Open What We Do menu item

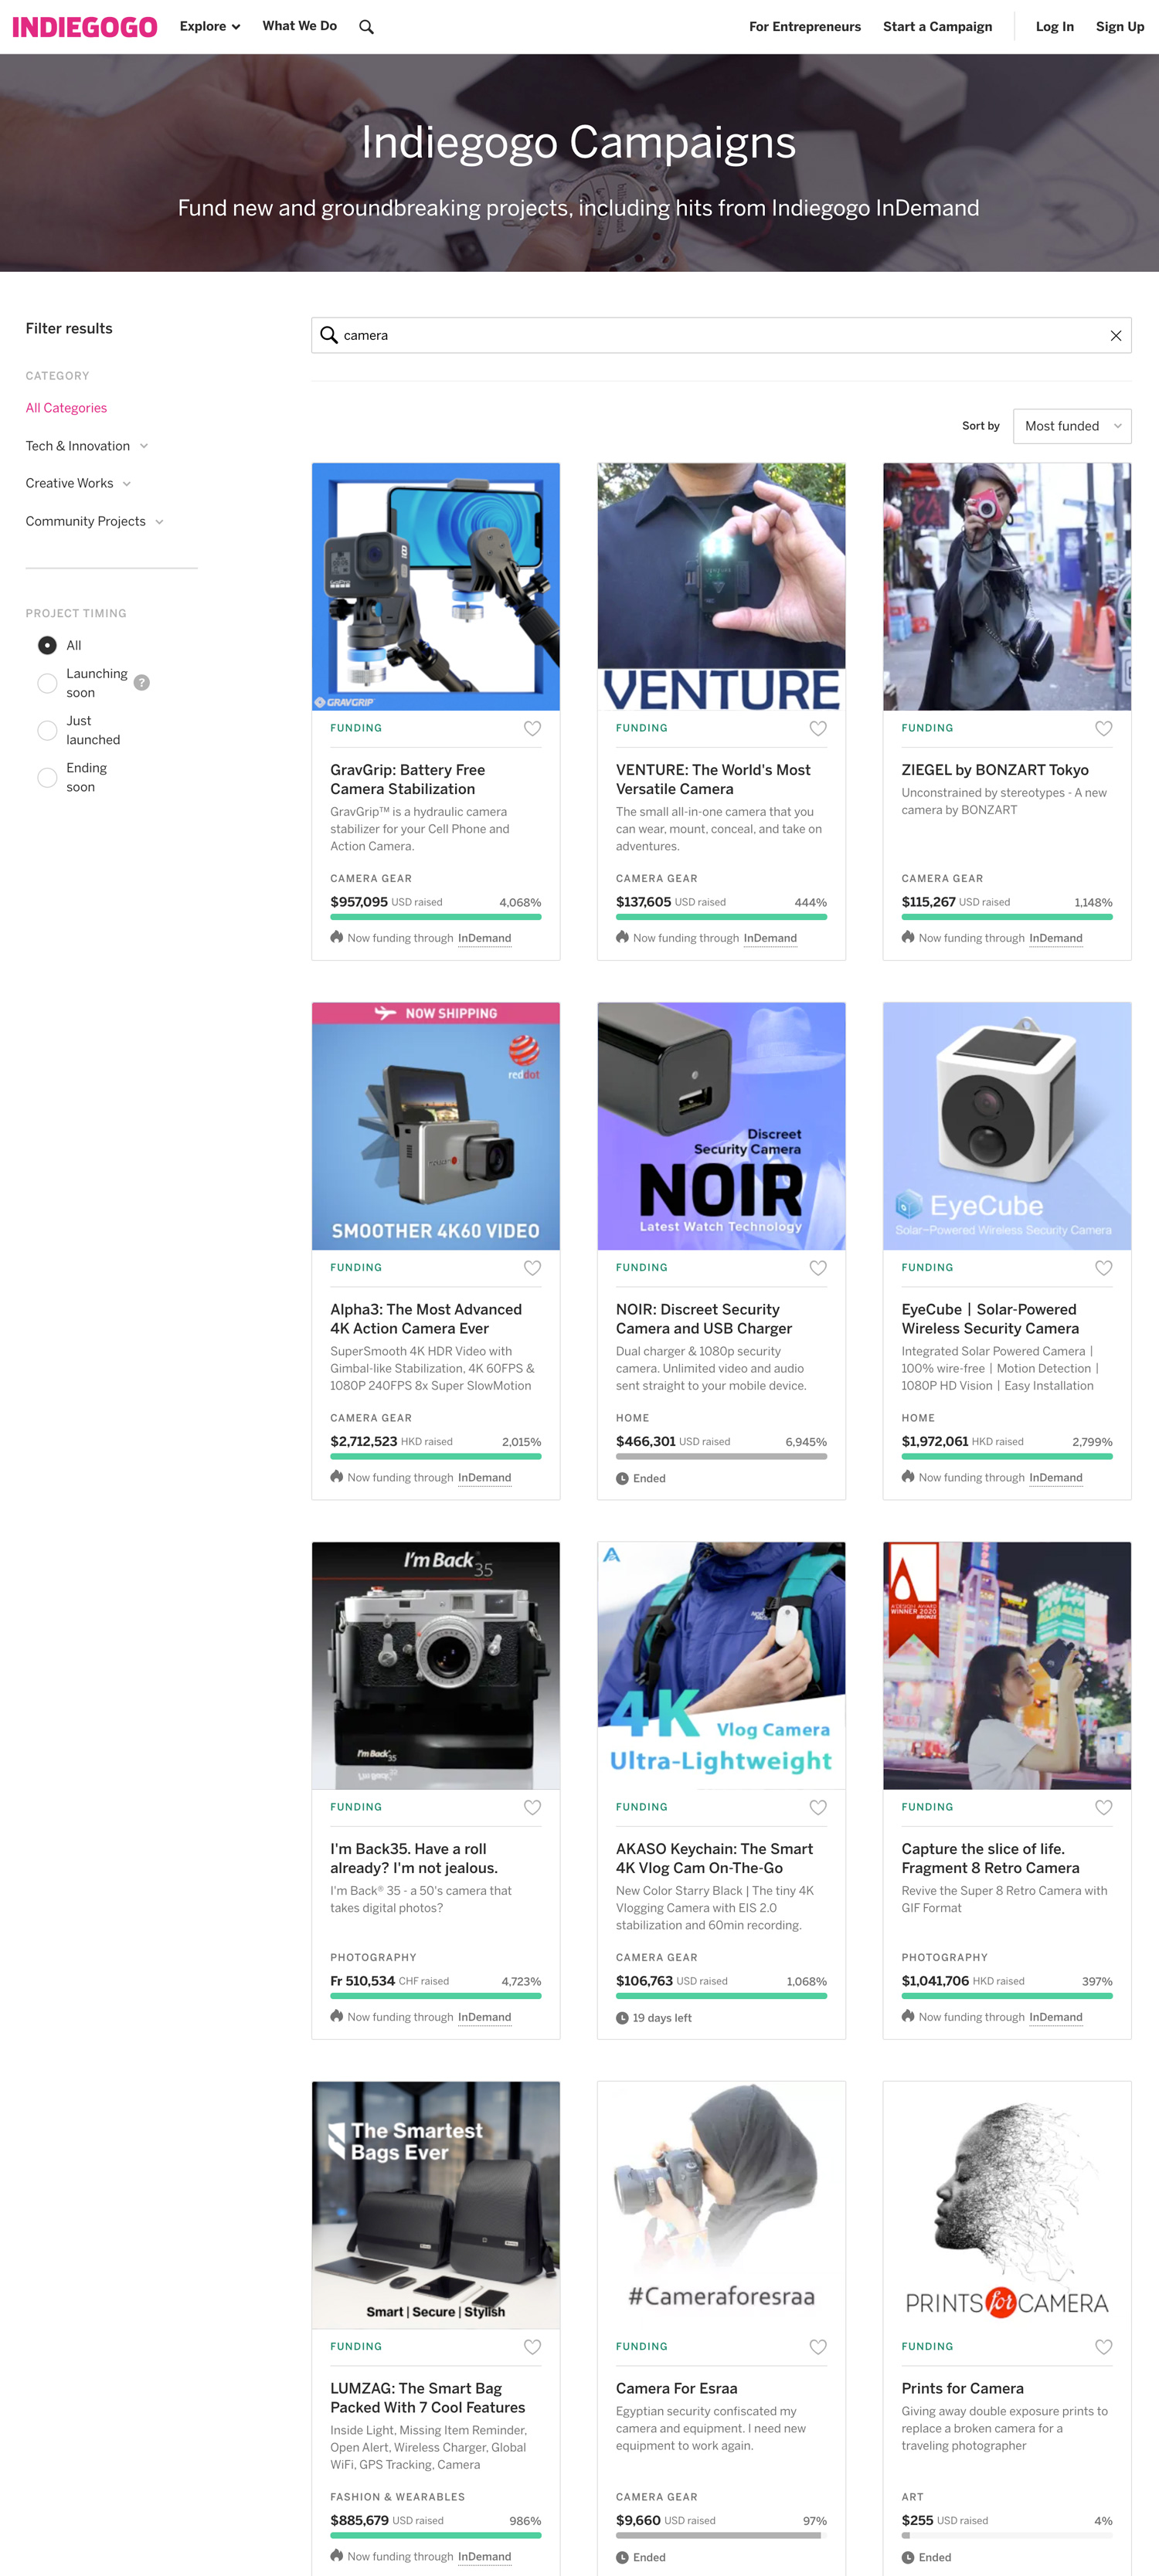click(x=300, y=26)
